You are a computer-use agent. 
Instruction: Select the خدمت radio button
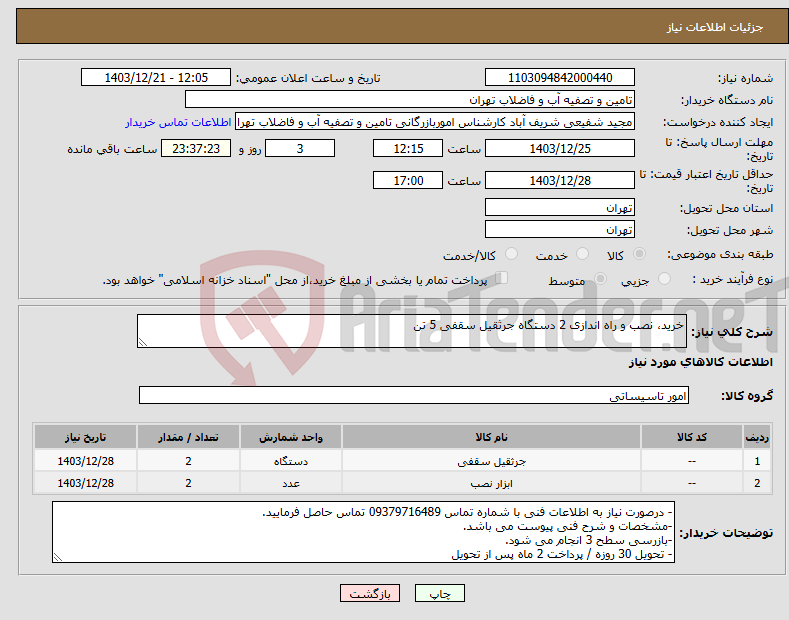(x=582, y=254)
